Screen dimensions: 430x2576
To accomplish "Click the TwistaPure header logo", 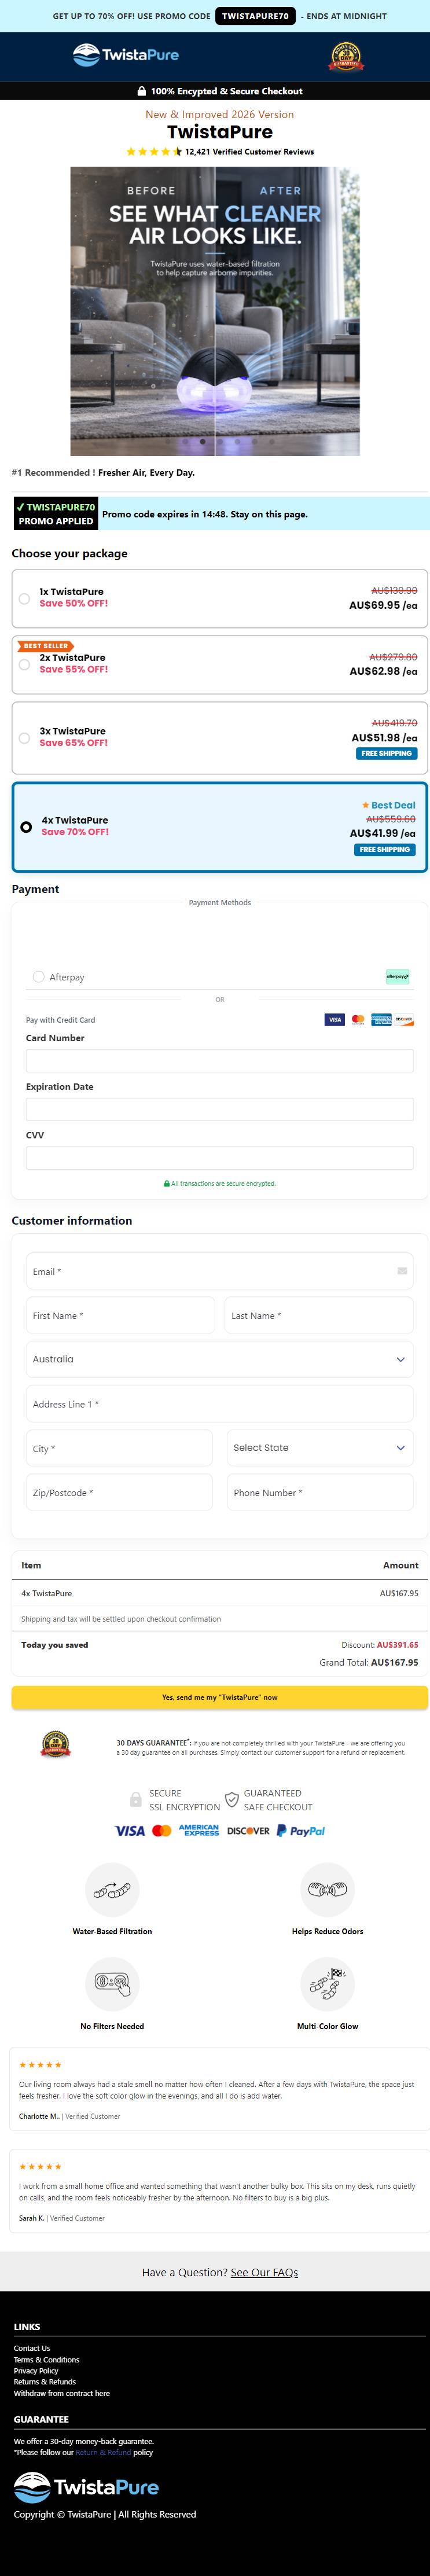I will click(x=126, y=55).
